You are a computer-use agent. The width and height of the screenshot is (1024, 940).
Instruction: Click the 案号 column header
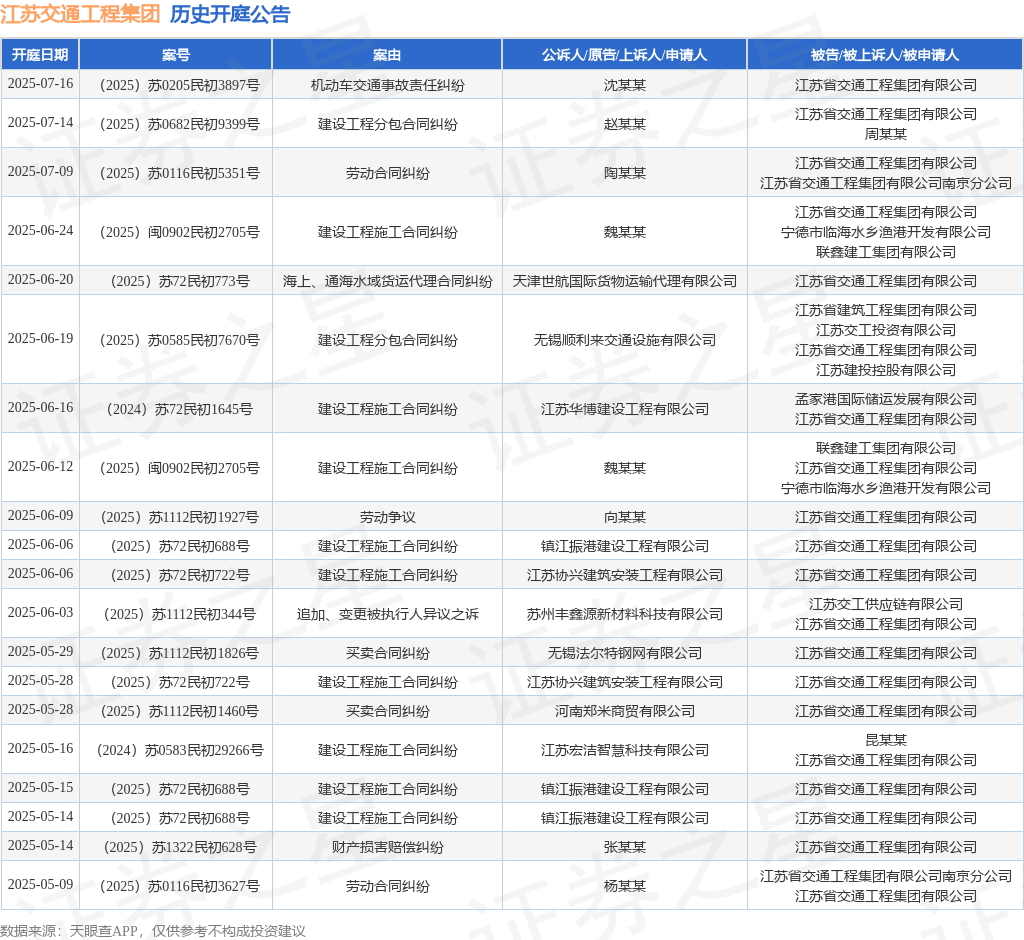(175, 55)
